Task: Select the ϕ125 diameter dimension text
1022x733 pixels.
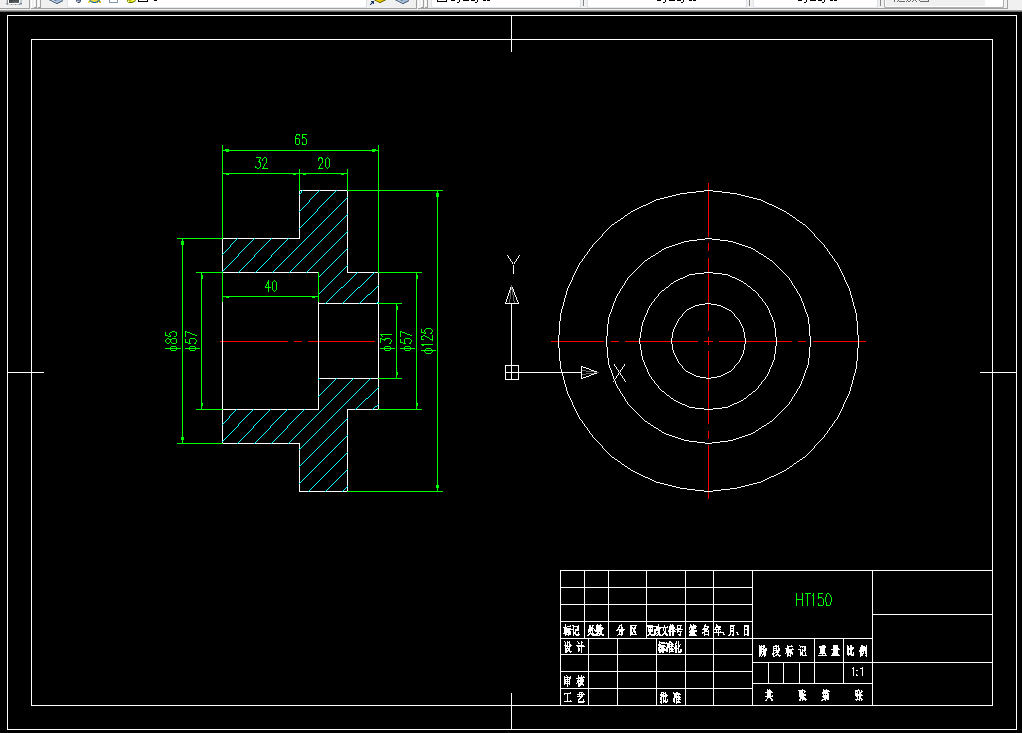Action: click(428, 341)
